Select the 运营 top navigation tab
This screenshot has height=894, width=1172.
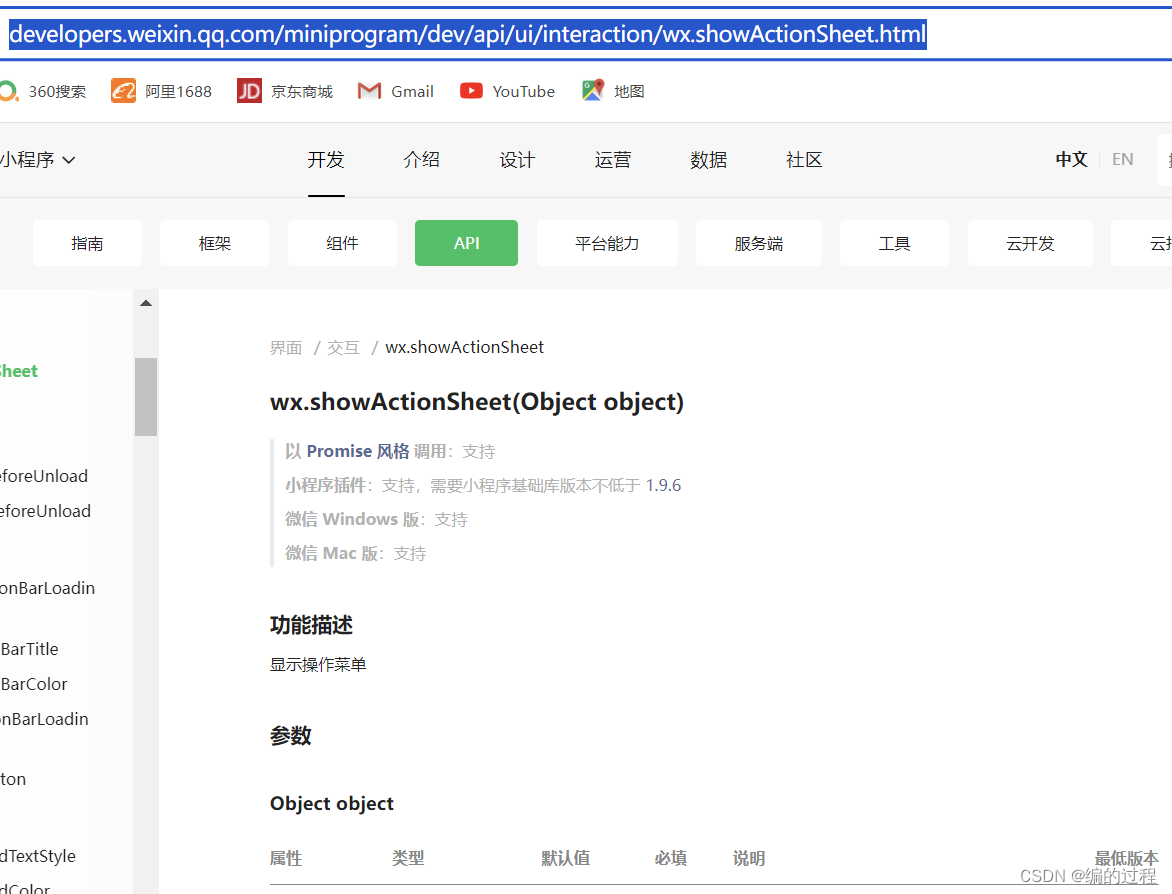[x=613, y=160]
